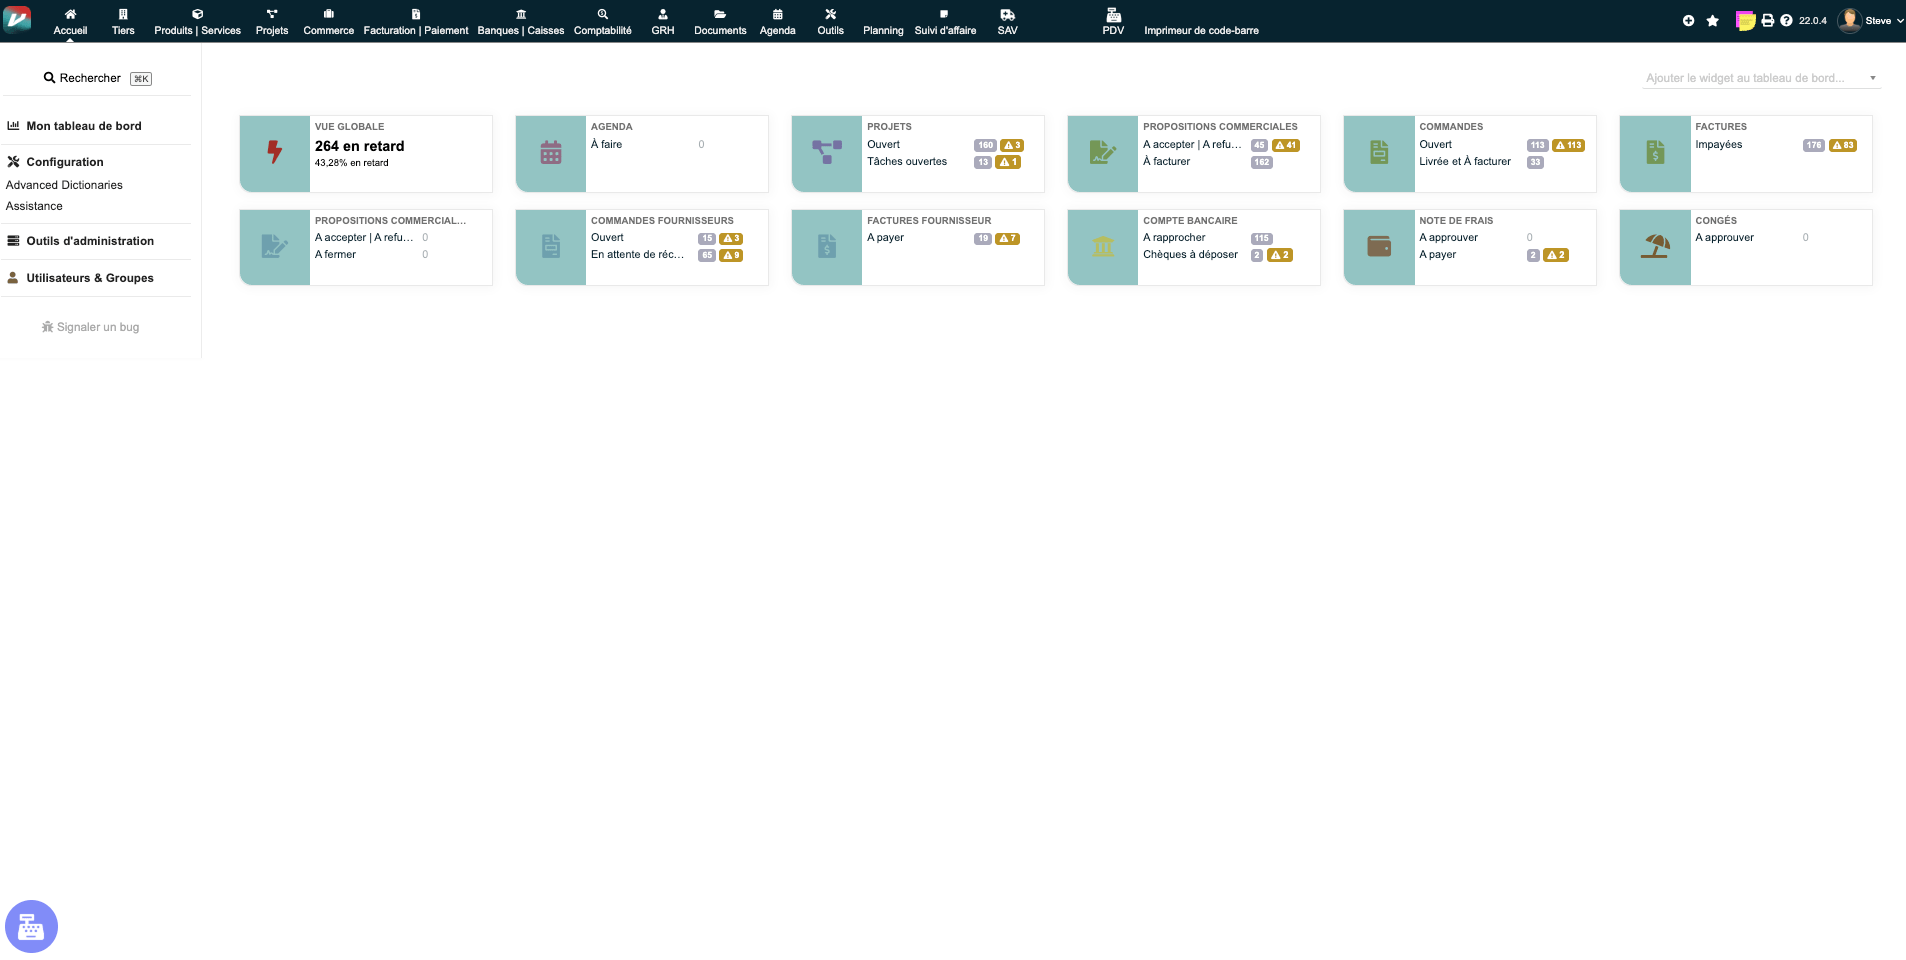Open the Advanced Dictionaries link
The image size is (1906, 960).
(64, 185)
